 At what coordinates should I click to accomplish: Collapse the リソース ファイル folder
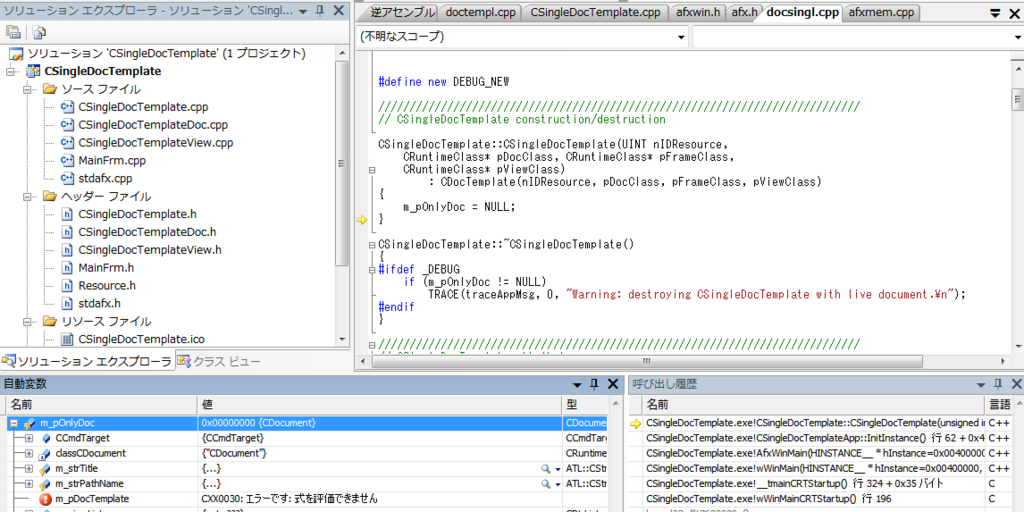click(x=28, y=321)
